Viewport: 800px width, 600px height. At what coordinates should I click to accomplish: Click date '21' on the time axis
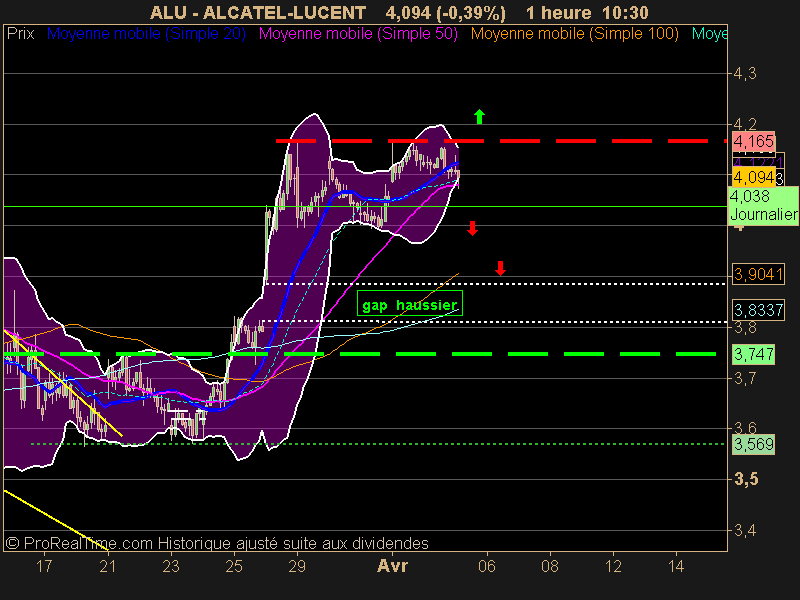108,566
